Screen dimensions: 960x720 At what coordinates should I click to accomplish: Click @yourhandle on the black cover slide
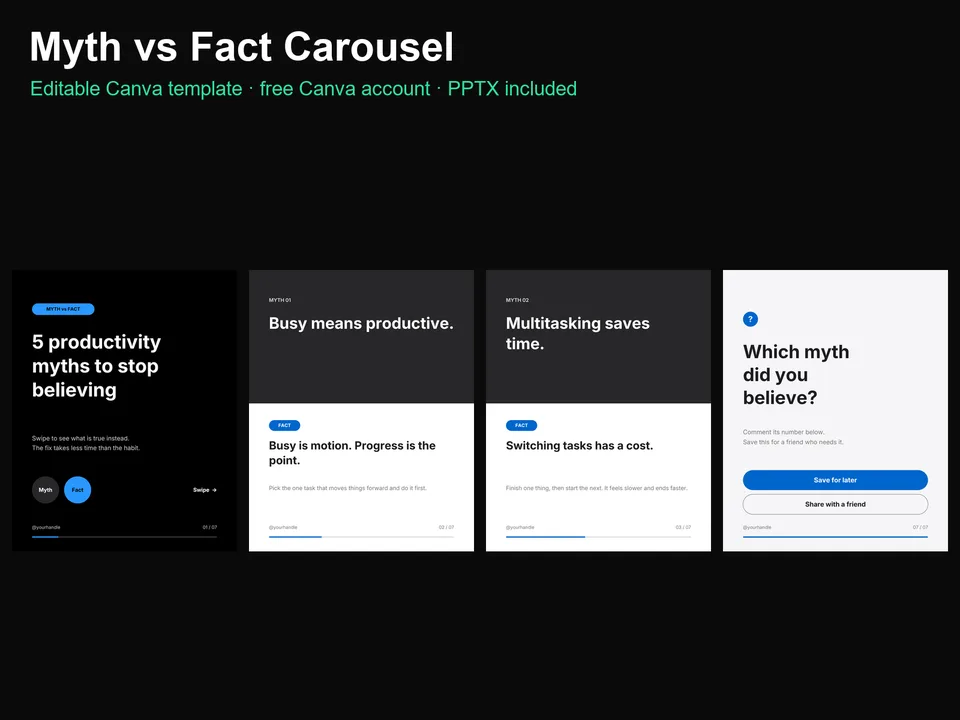(x=46, y=527)
